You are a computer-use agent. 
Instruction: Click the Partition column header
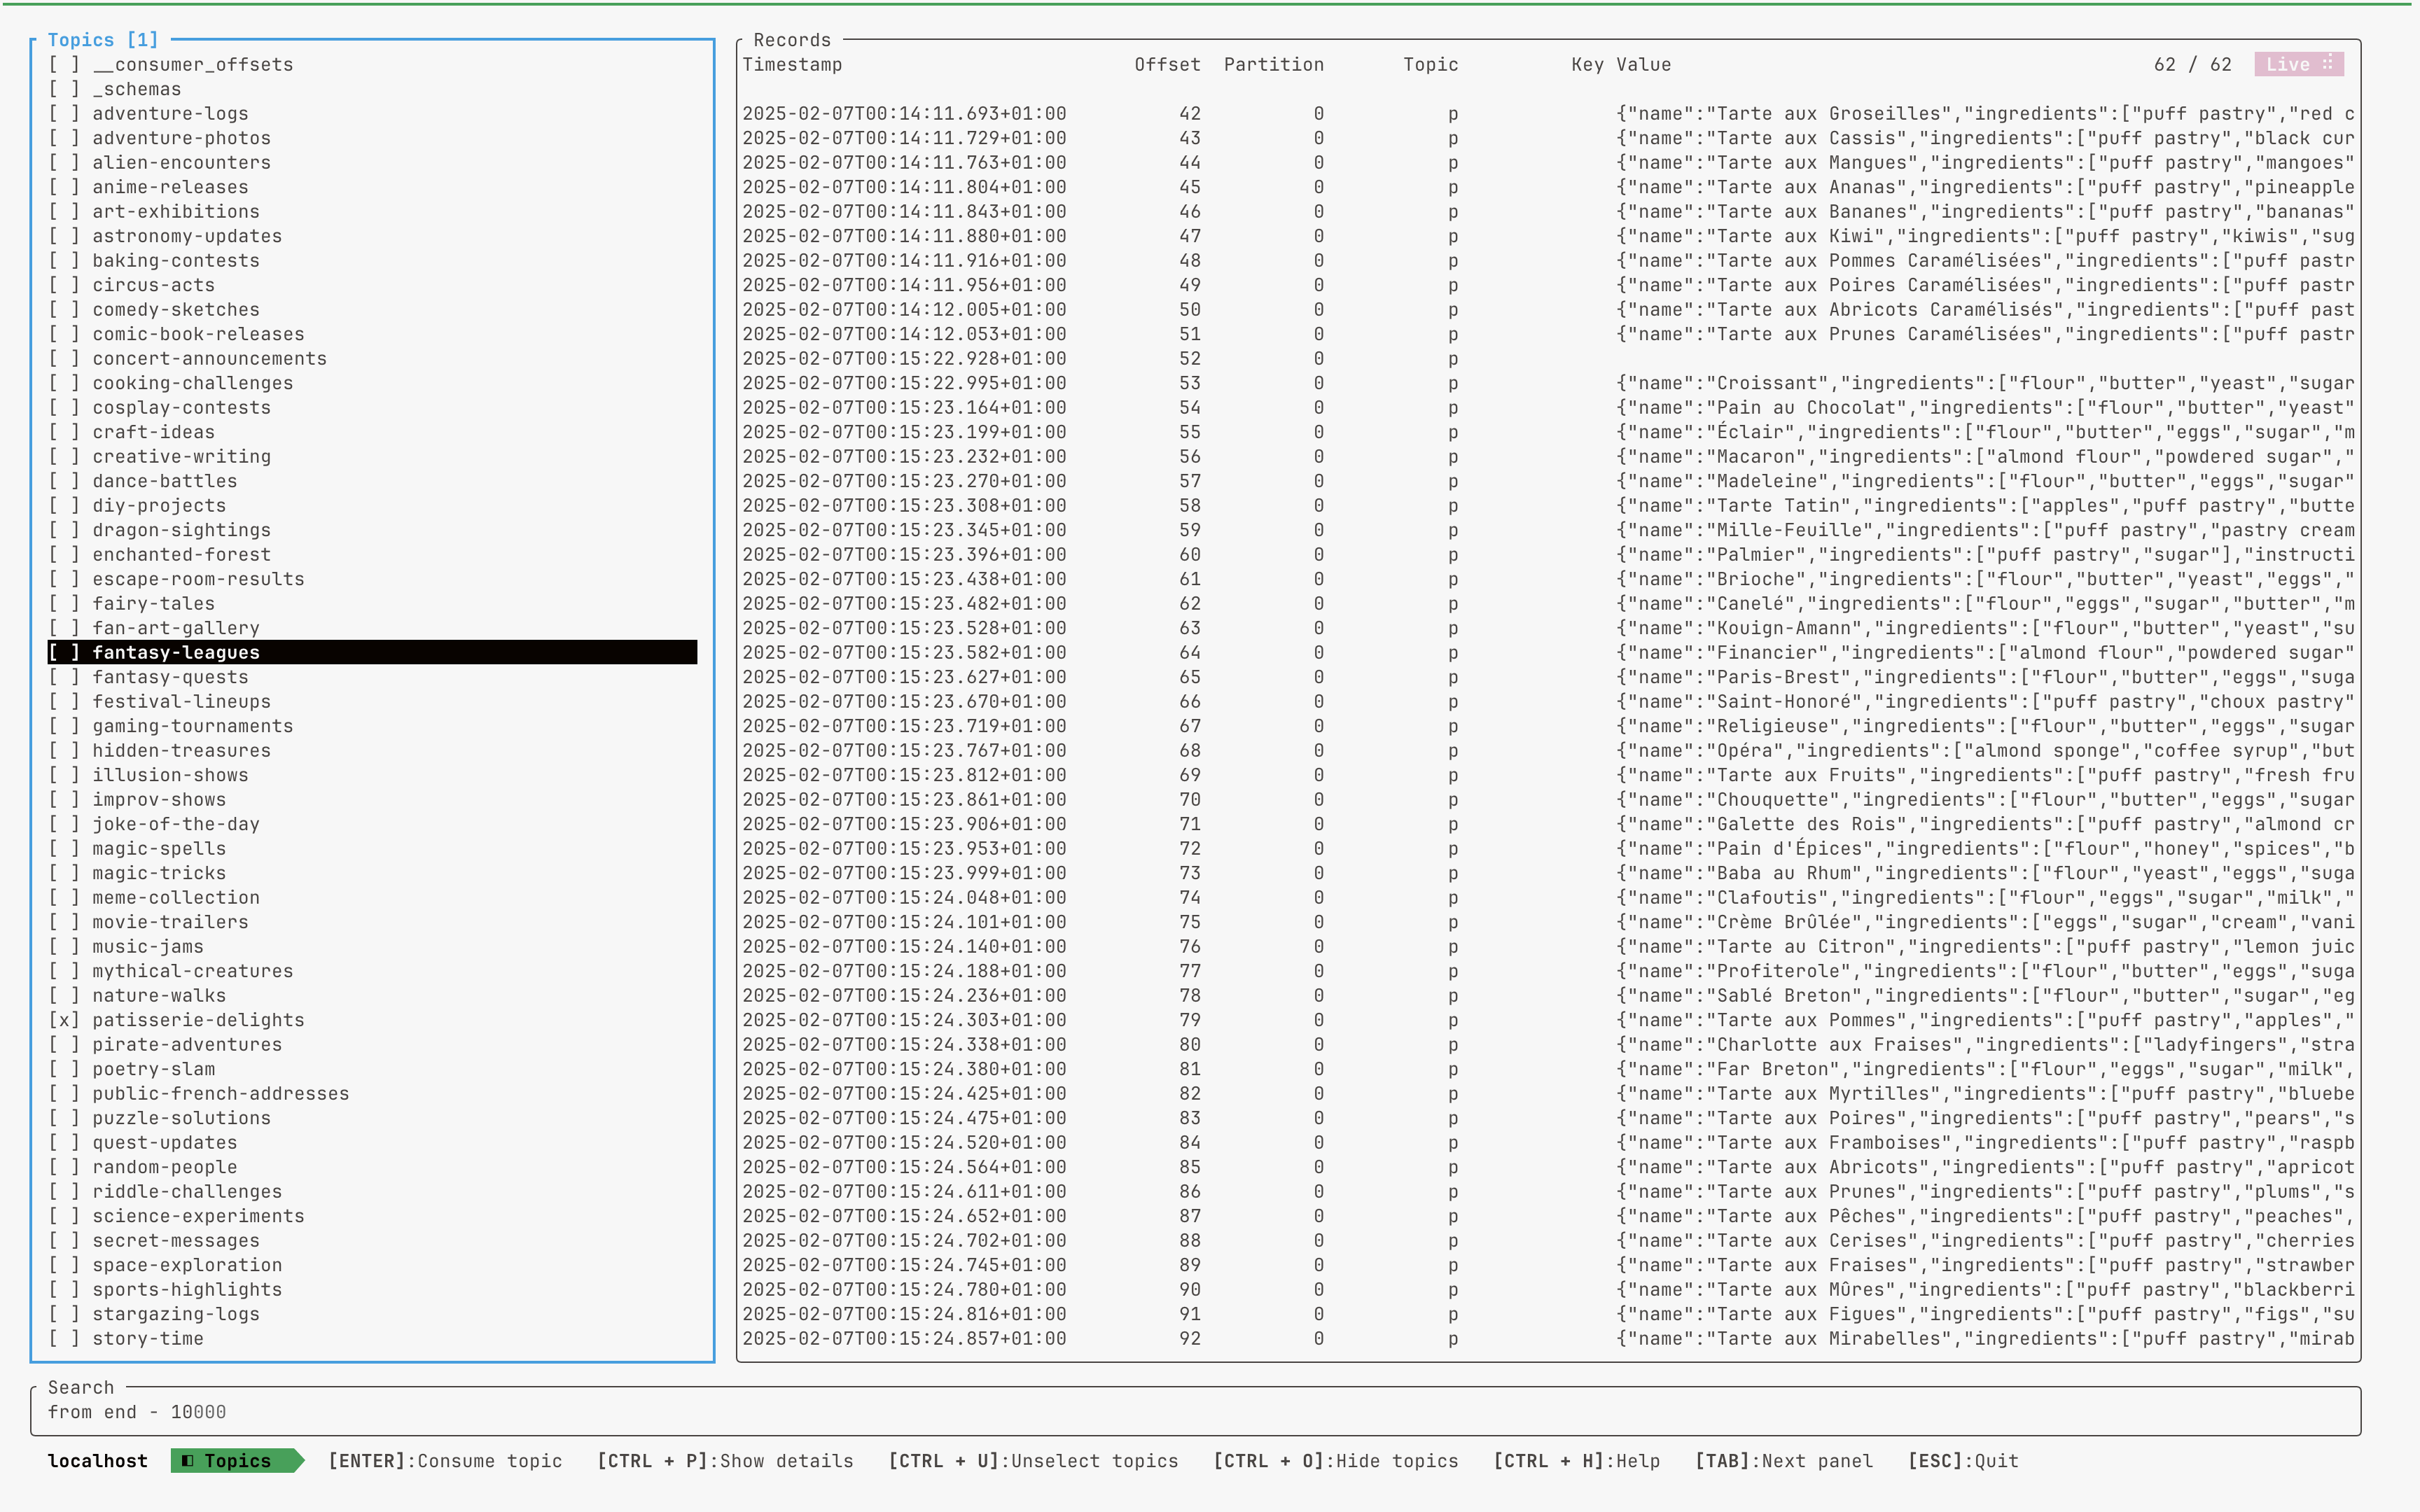pos(1273,65)
